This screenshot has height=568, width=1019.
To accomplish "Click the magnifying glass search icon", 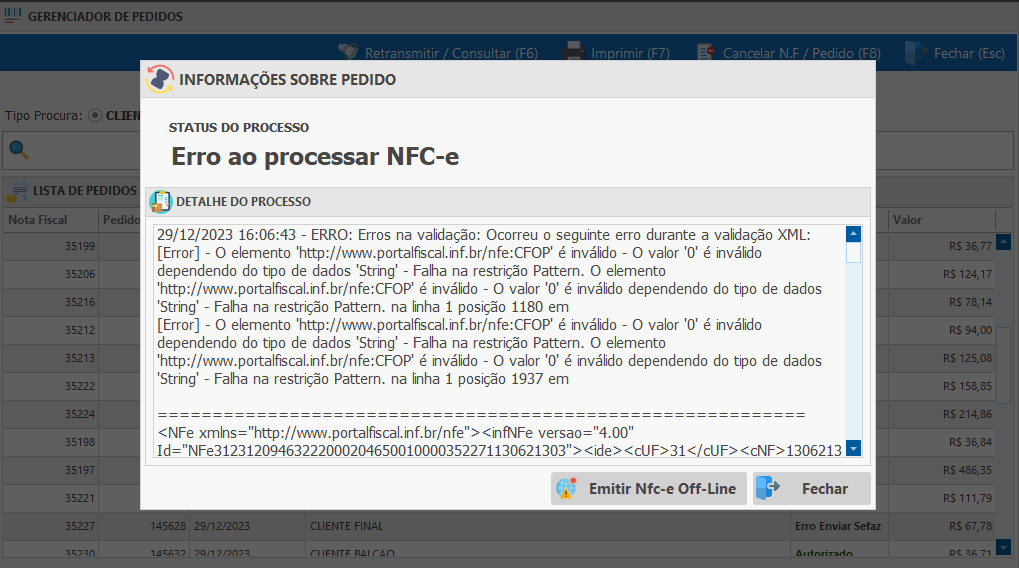I will pos(19,150).
